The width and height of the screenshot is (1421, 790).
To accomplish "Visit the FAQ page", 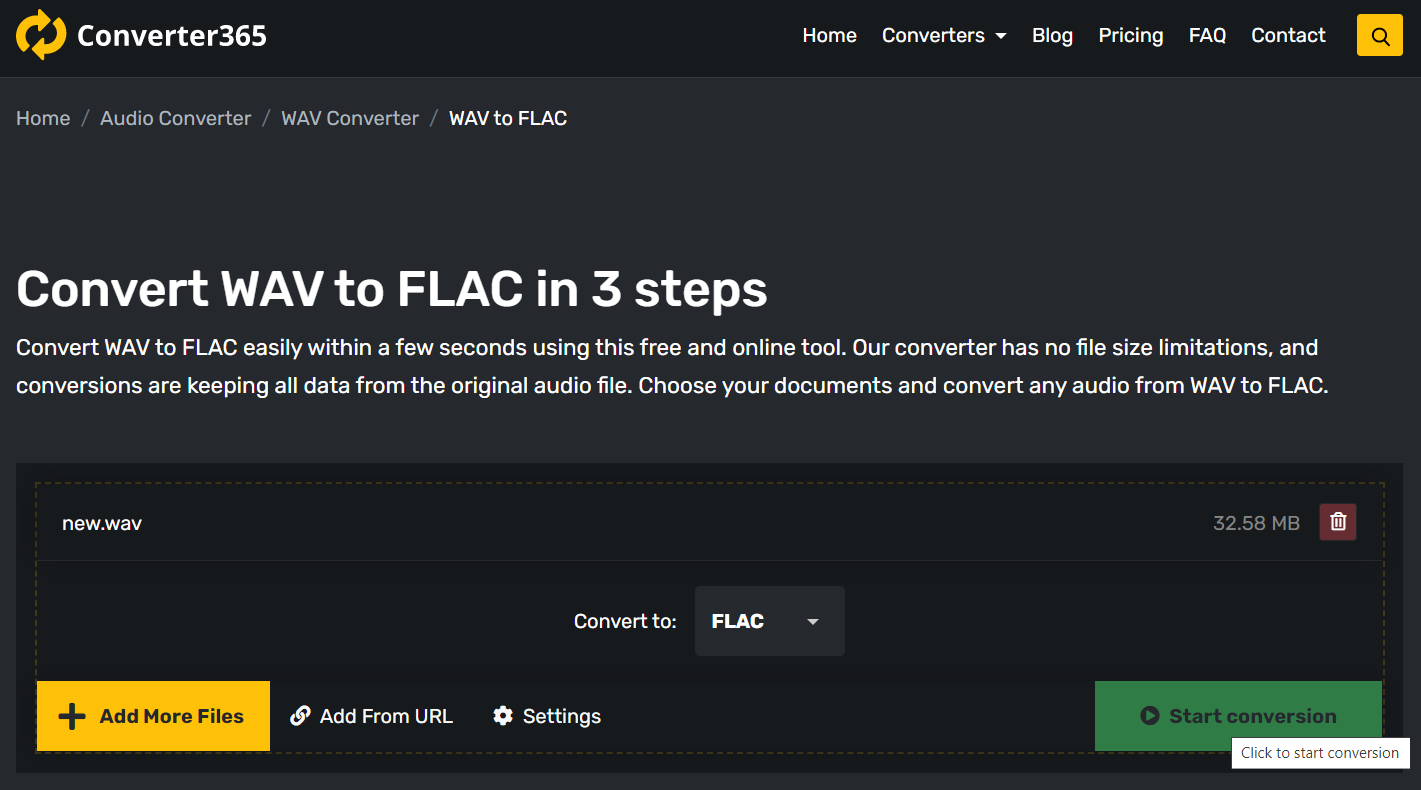I will click(x=1207, y=35).
